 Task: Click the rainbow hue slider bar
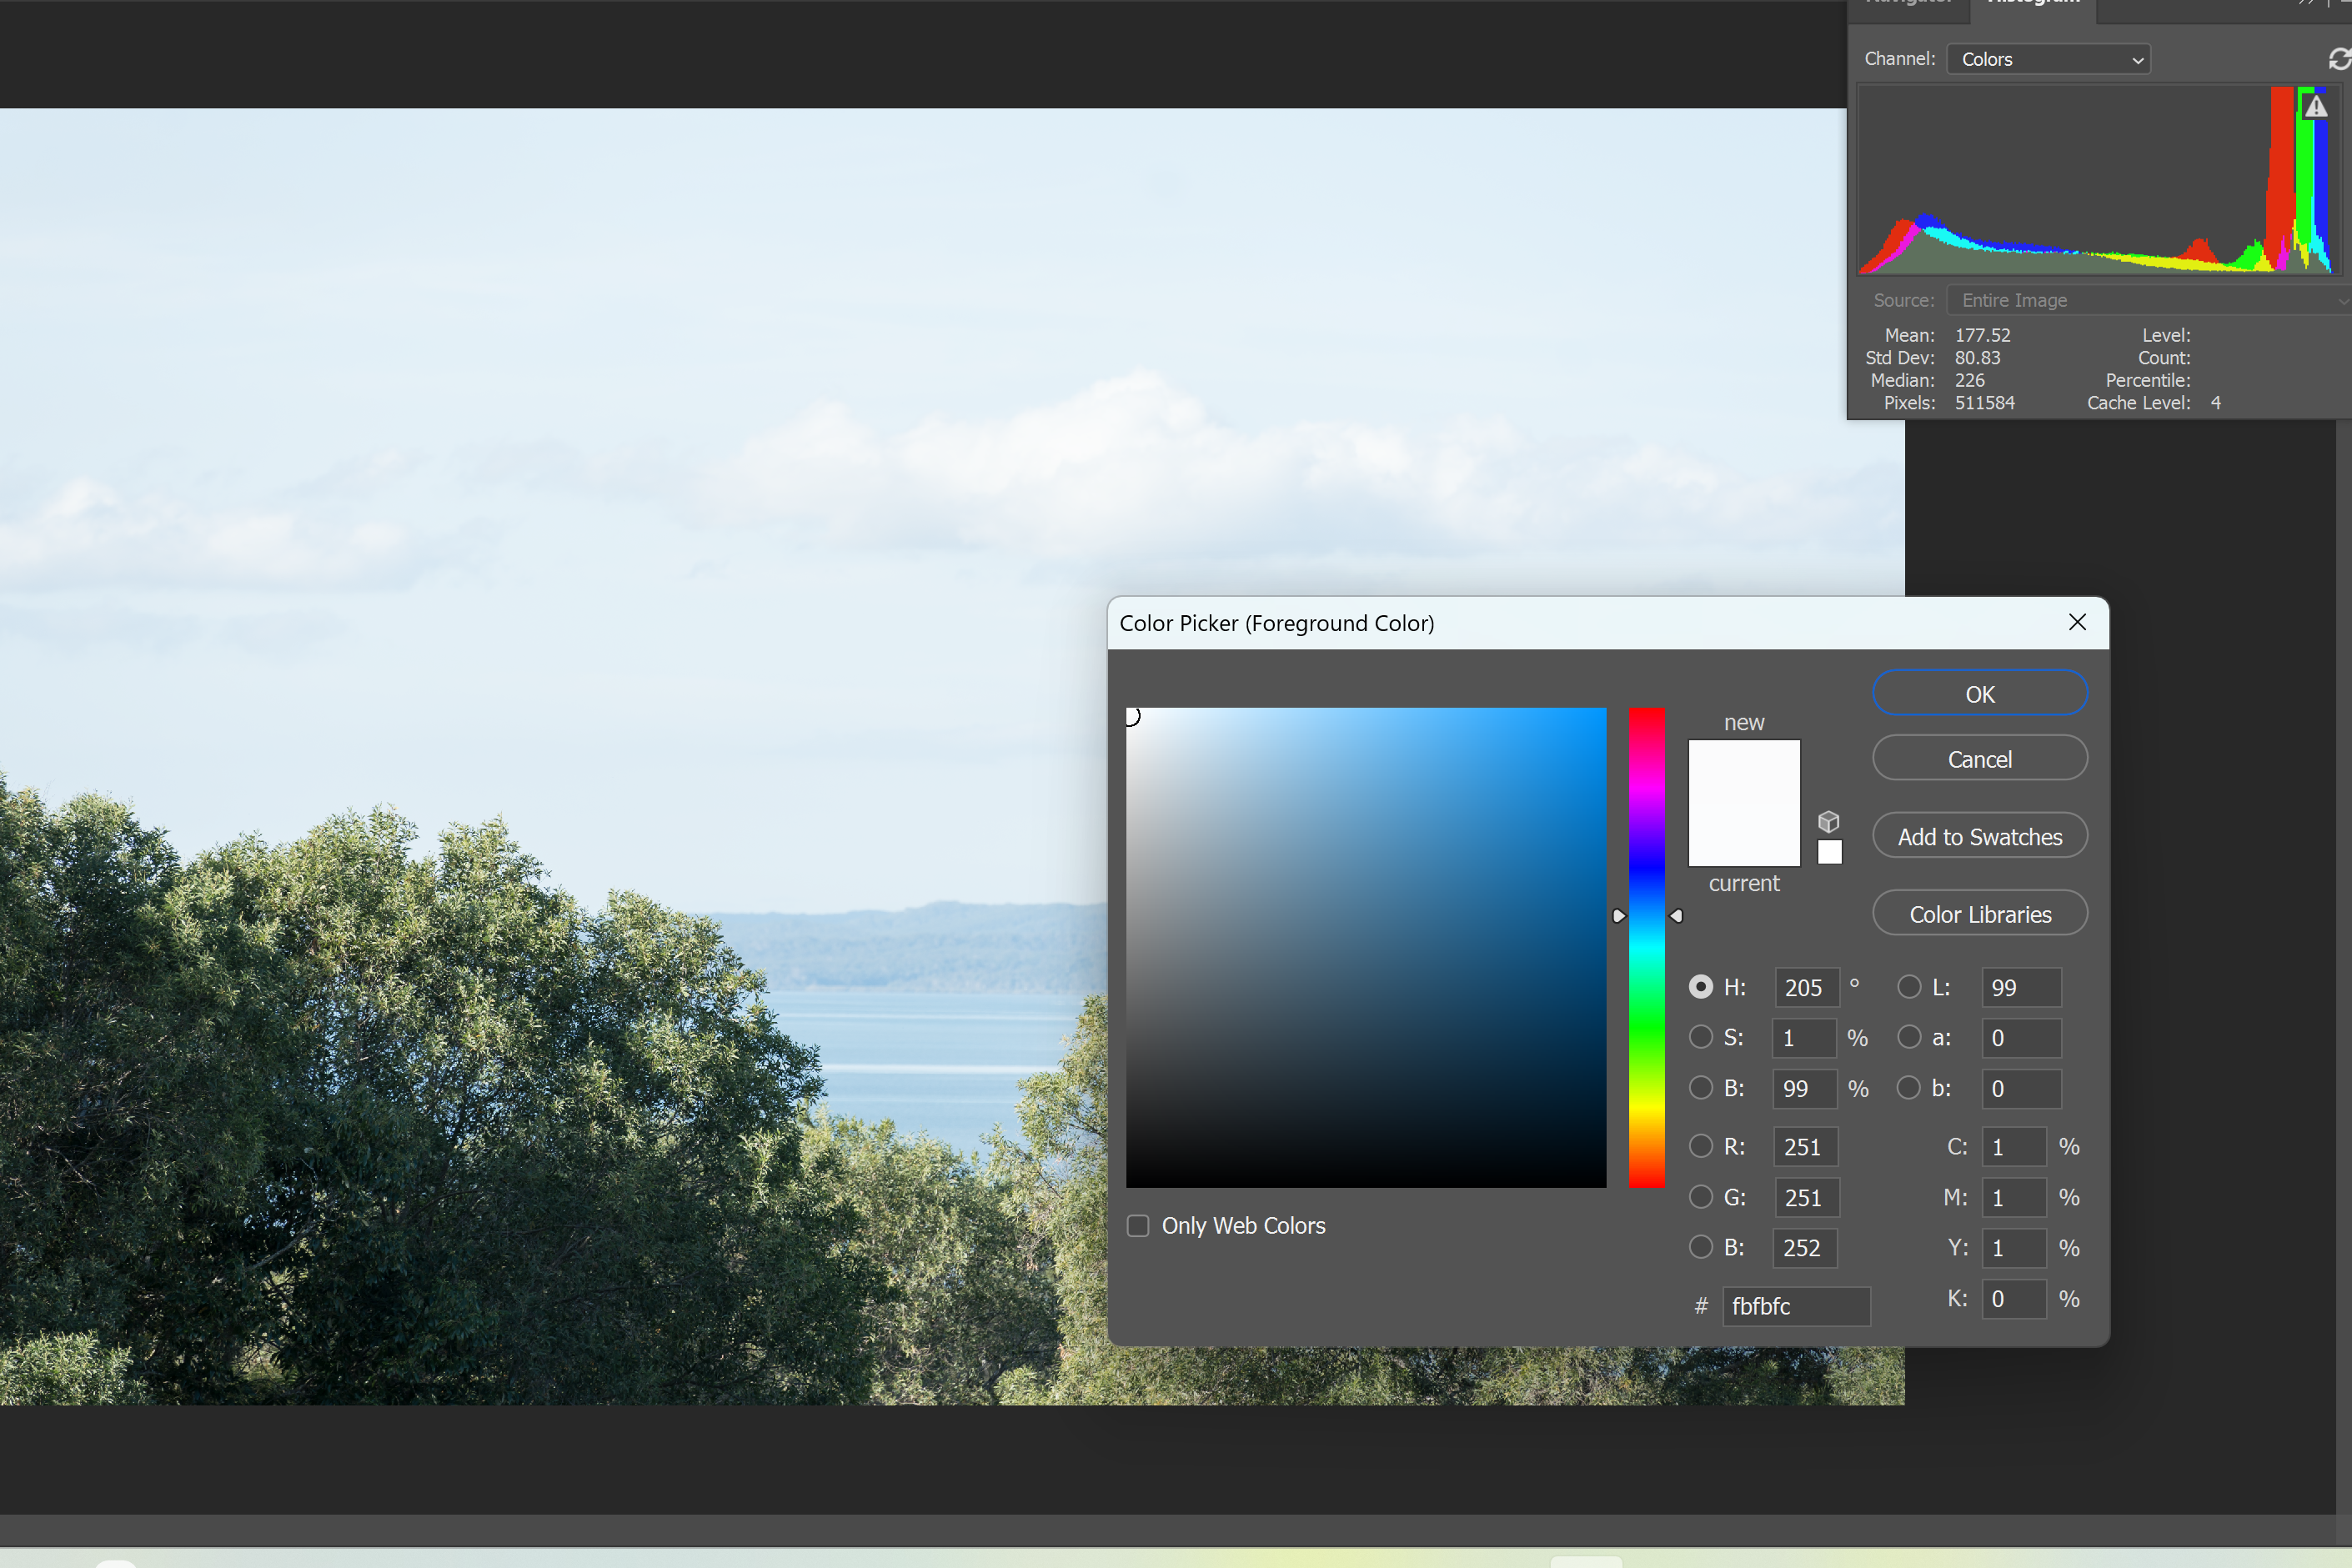[1646, 947]
